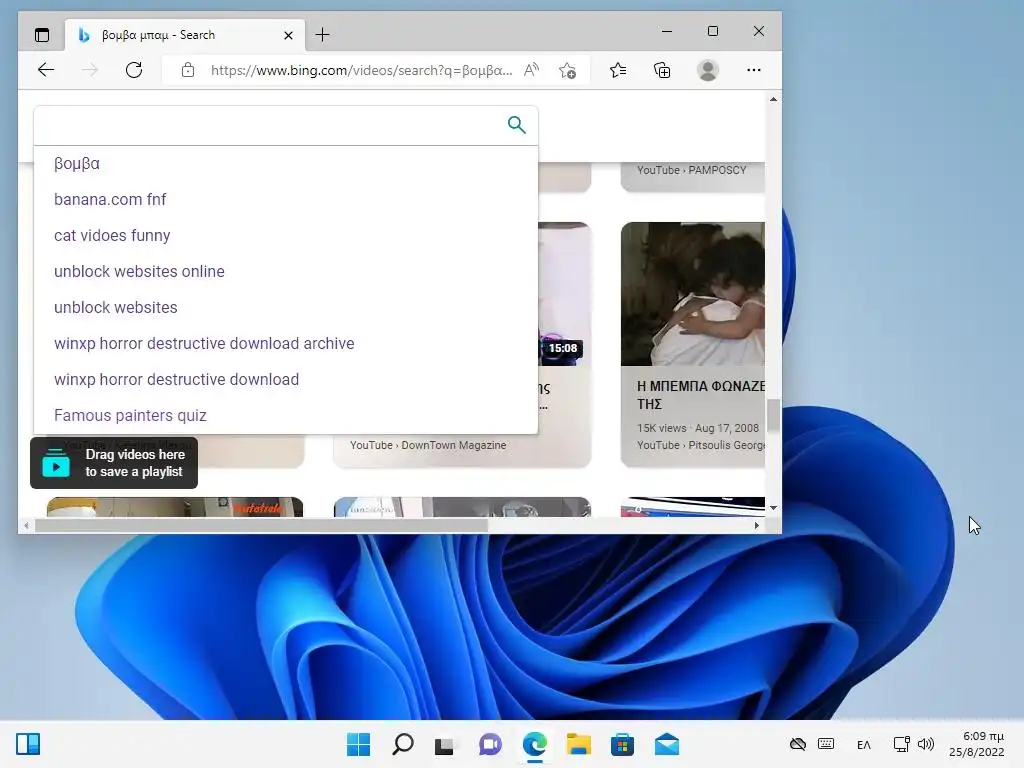Image resolution: width=1024 pixels, height=768 pixels.
Task: Choose 'Famous painters quiz' suggestion
Action: pos(130,415)
